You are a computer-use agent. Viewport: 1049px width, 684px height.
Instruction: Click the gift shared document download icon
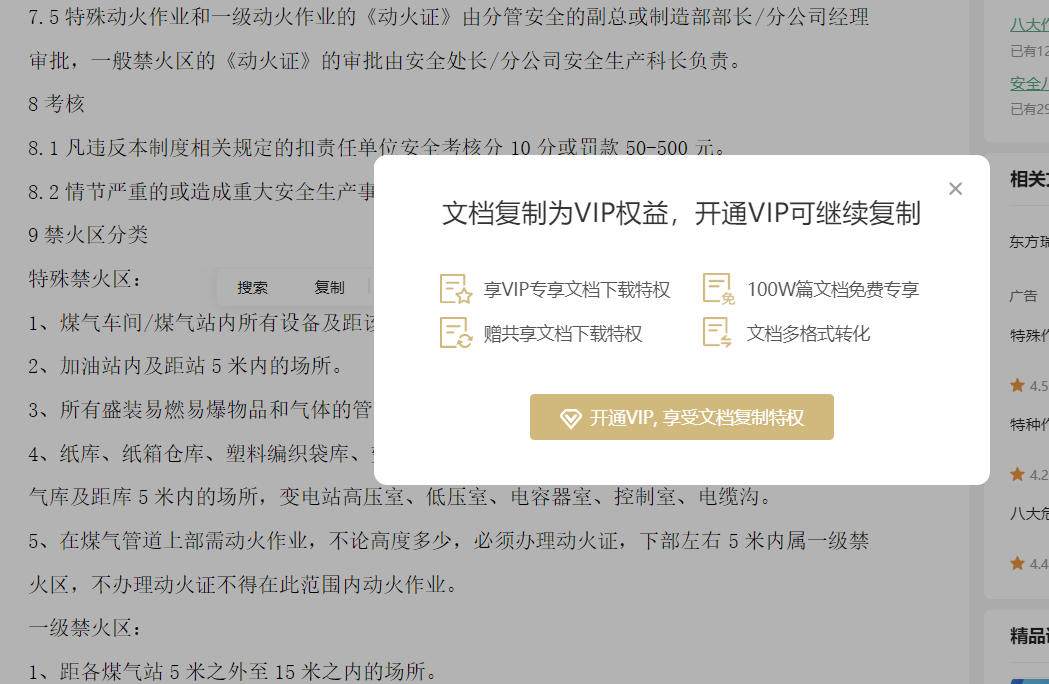click(456, 333)
